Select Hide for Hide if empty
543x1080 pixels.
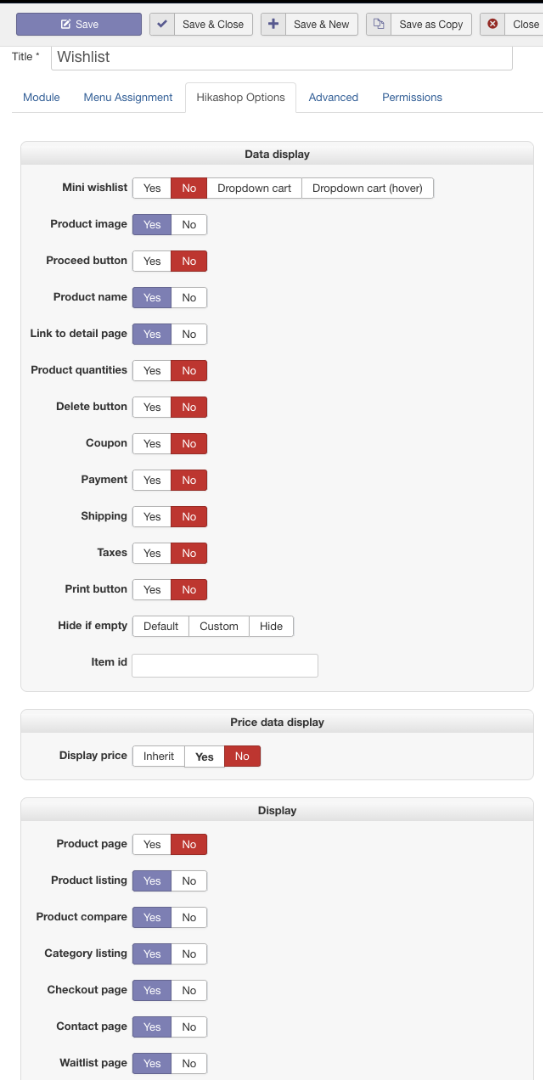click(x=272, y=626)
